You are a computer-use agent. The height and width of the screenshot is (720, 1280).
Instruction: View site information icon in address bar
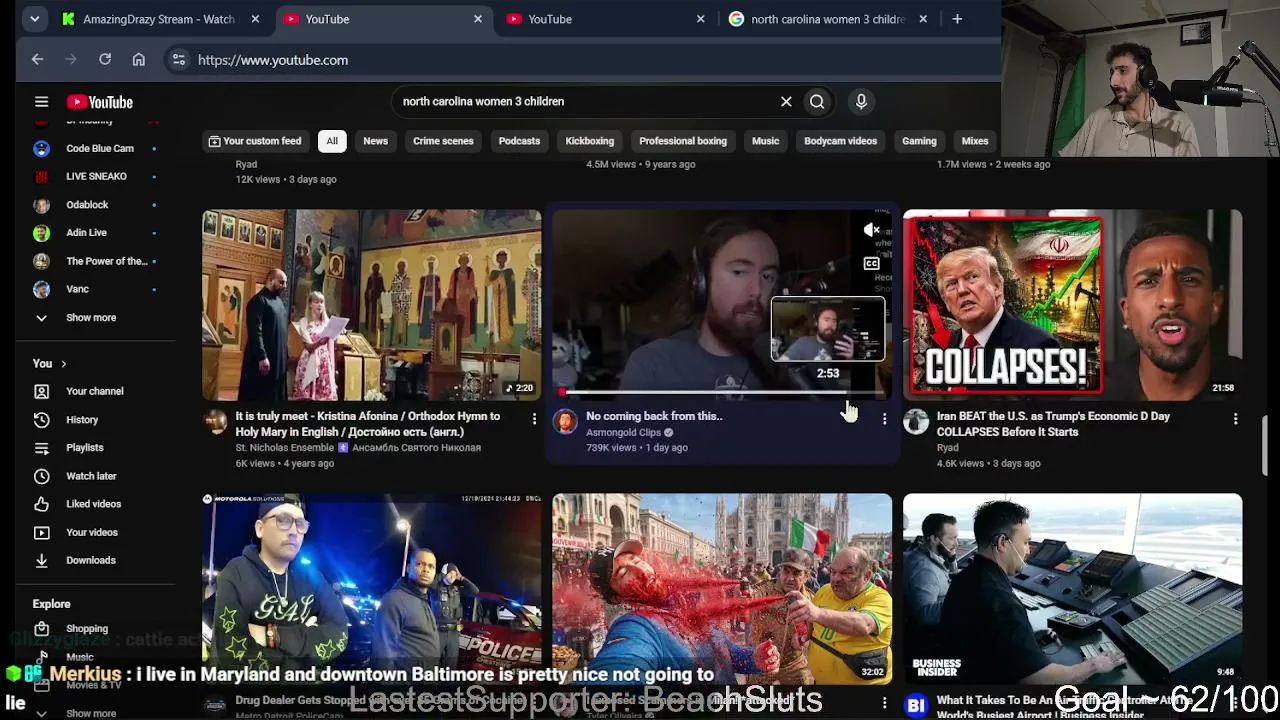[178, 60]
